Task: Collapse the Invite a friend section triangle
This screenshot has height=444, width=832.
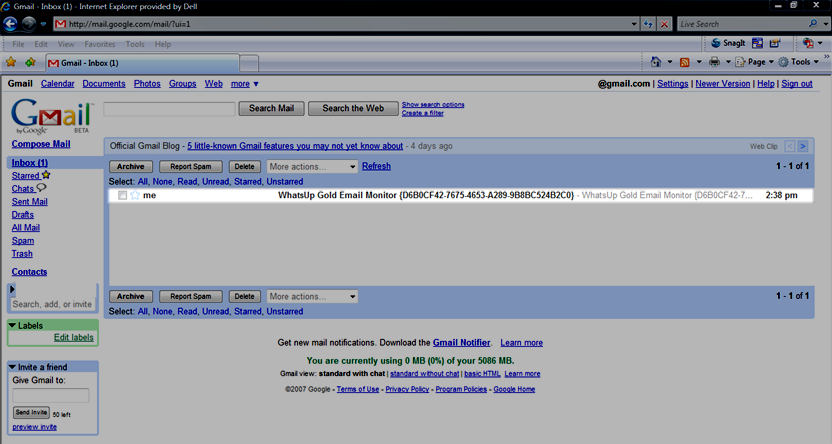Action: coord(12,367)
